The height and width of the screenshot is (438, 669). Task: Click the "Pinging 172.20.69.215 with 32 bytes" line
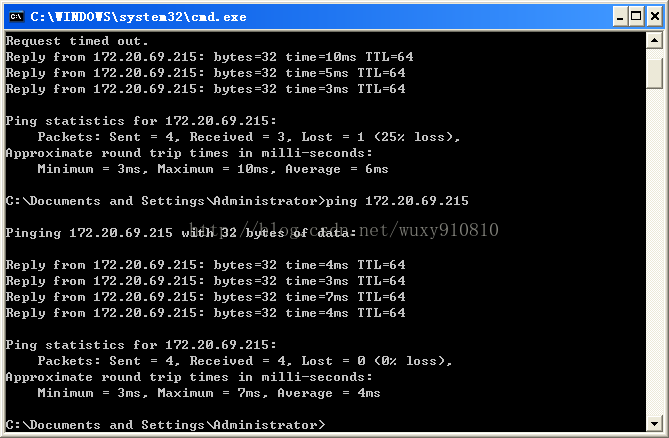pos(180,233)
